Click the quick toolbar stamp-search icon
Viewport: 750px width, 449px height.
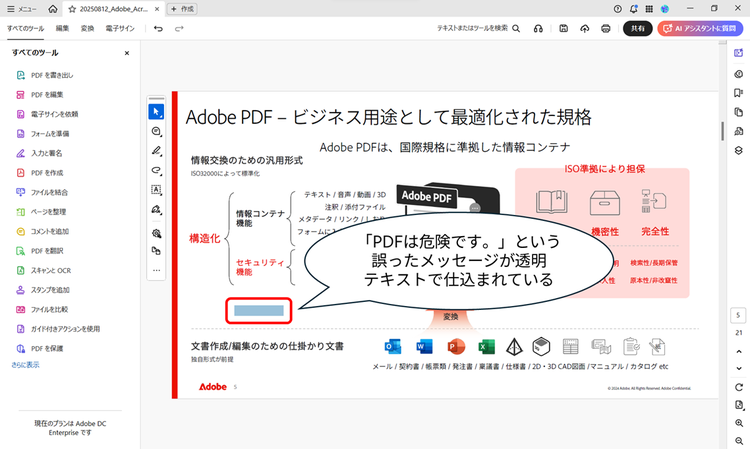pos(156,233)
